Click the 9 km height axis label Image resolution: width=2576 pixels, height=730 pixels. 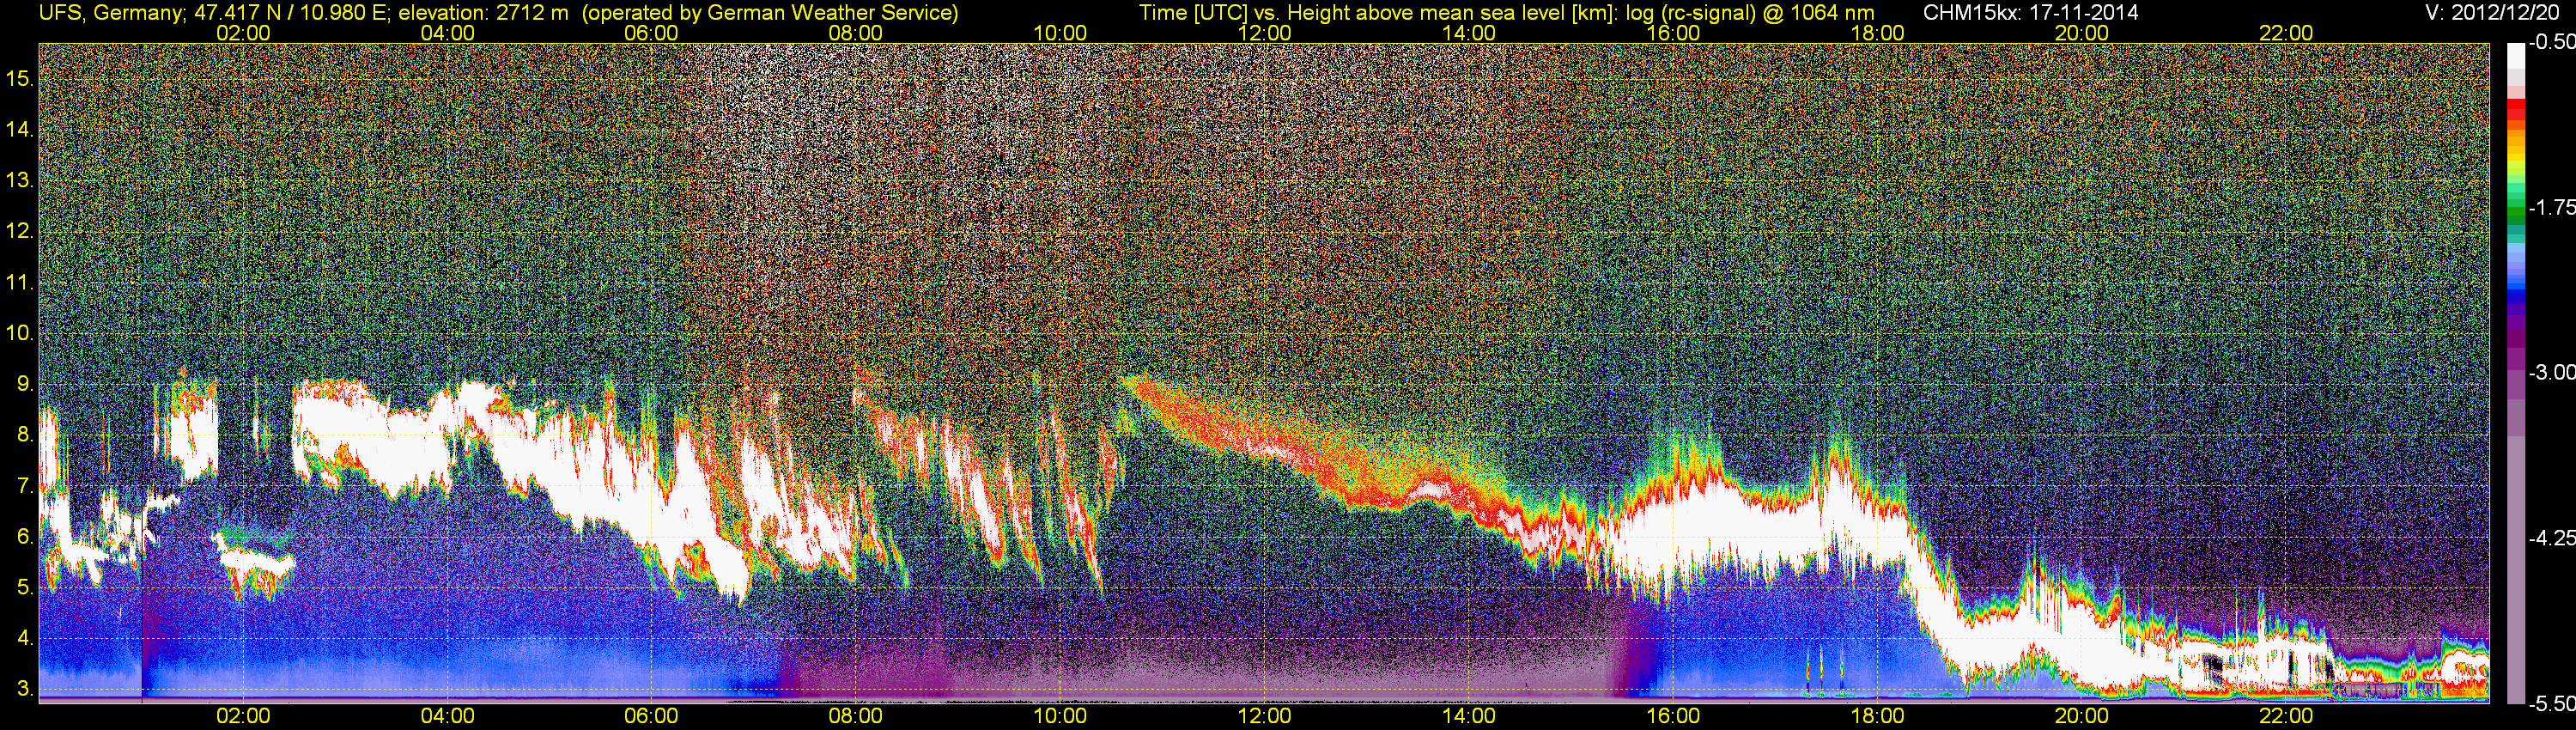click(25, 384)
